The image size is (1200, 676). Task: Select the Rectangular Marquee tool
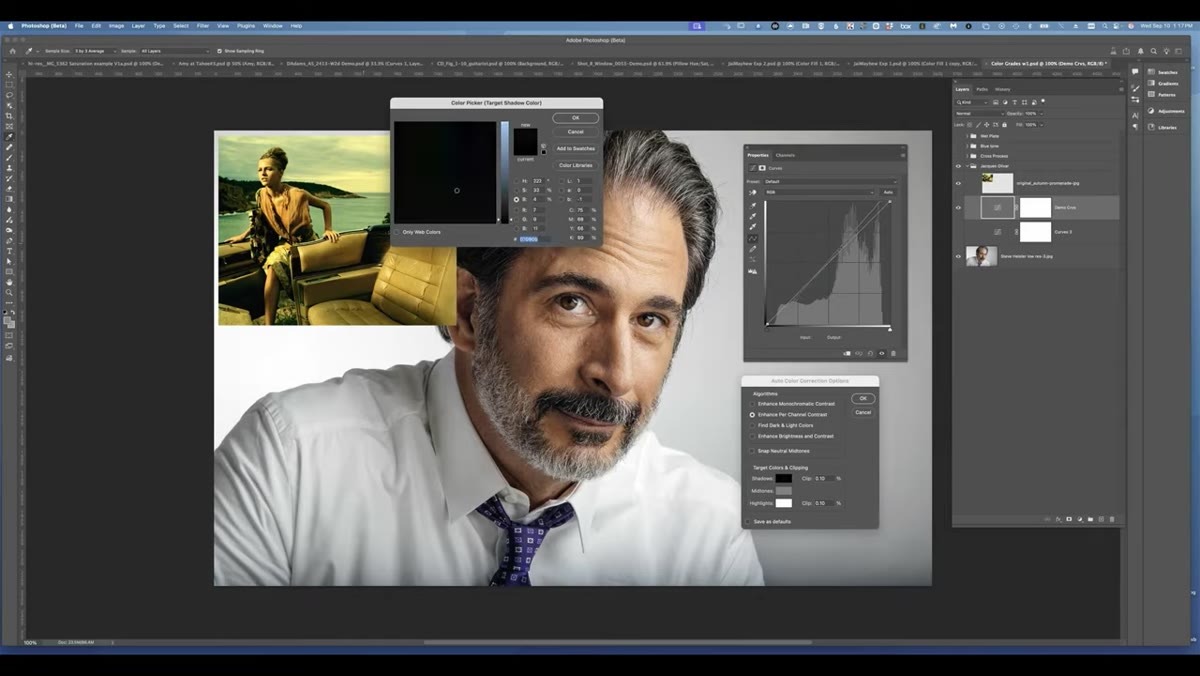click(x=10, y=85)
